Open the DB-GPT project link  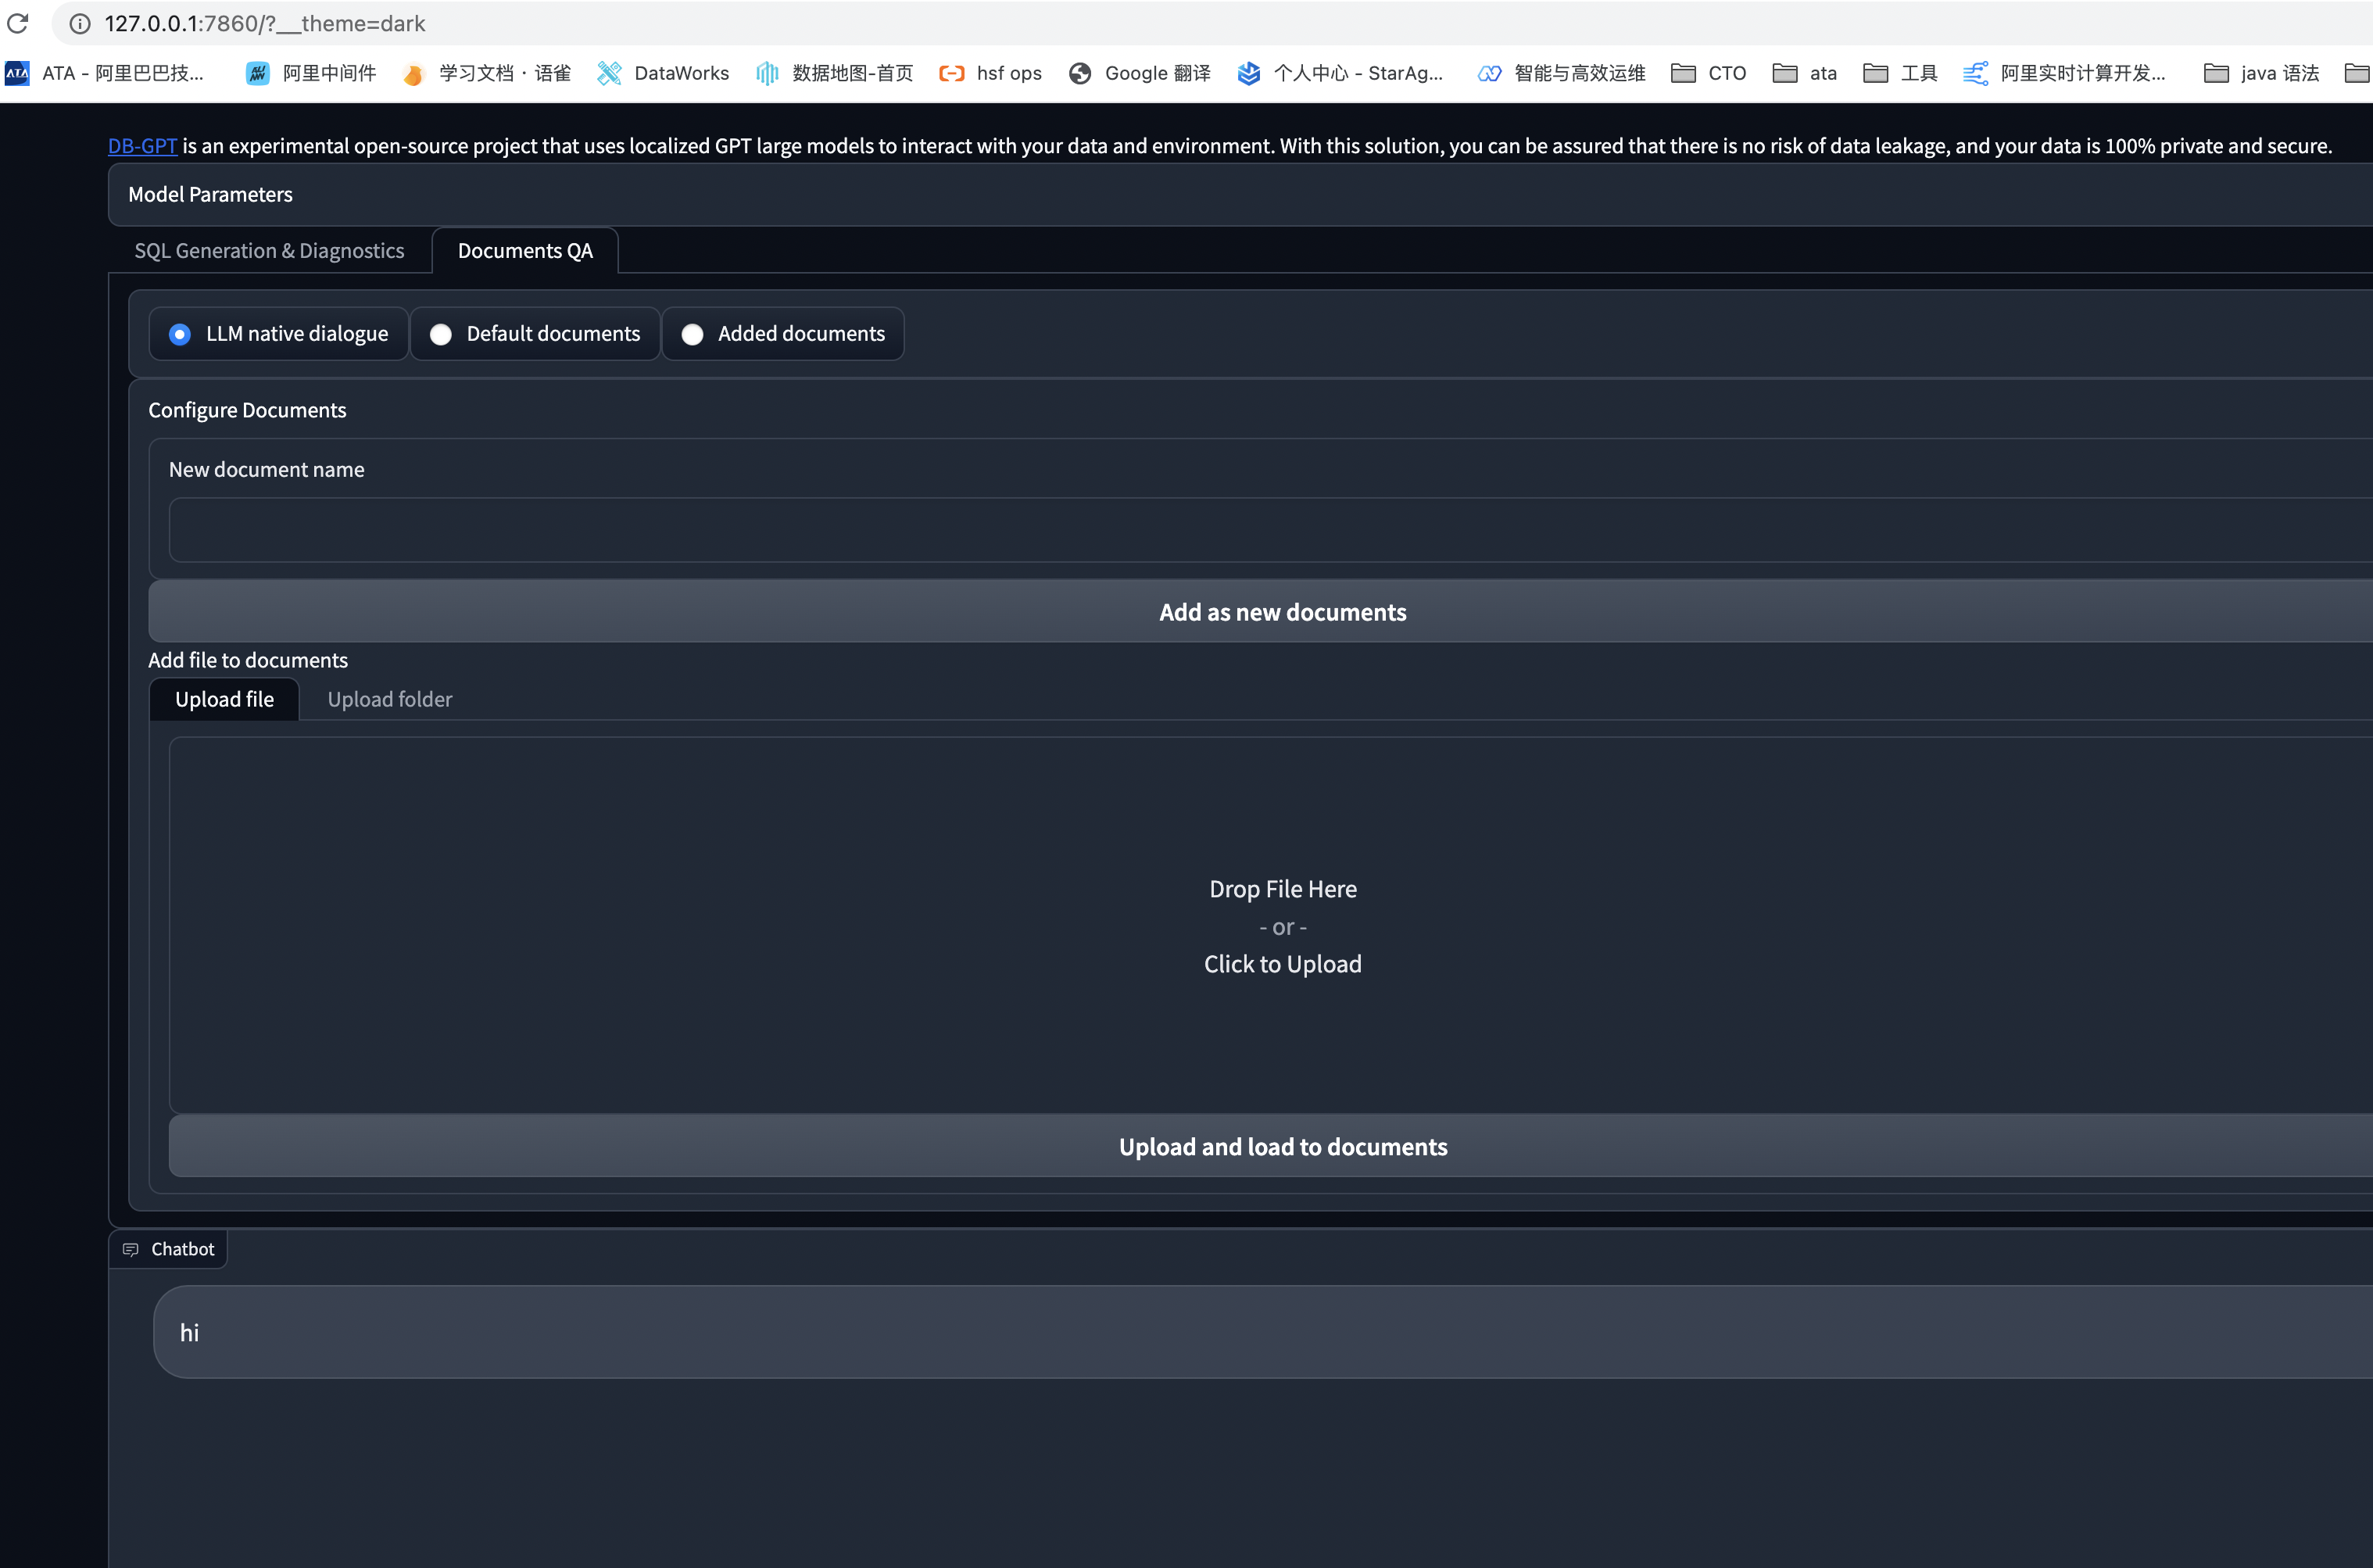point(141,145)
